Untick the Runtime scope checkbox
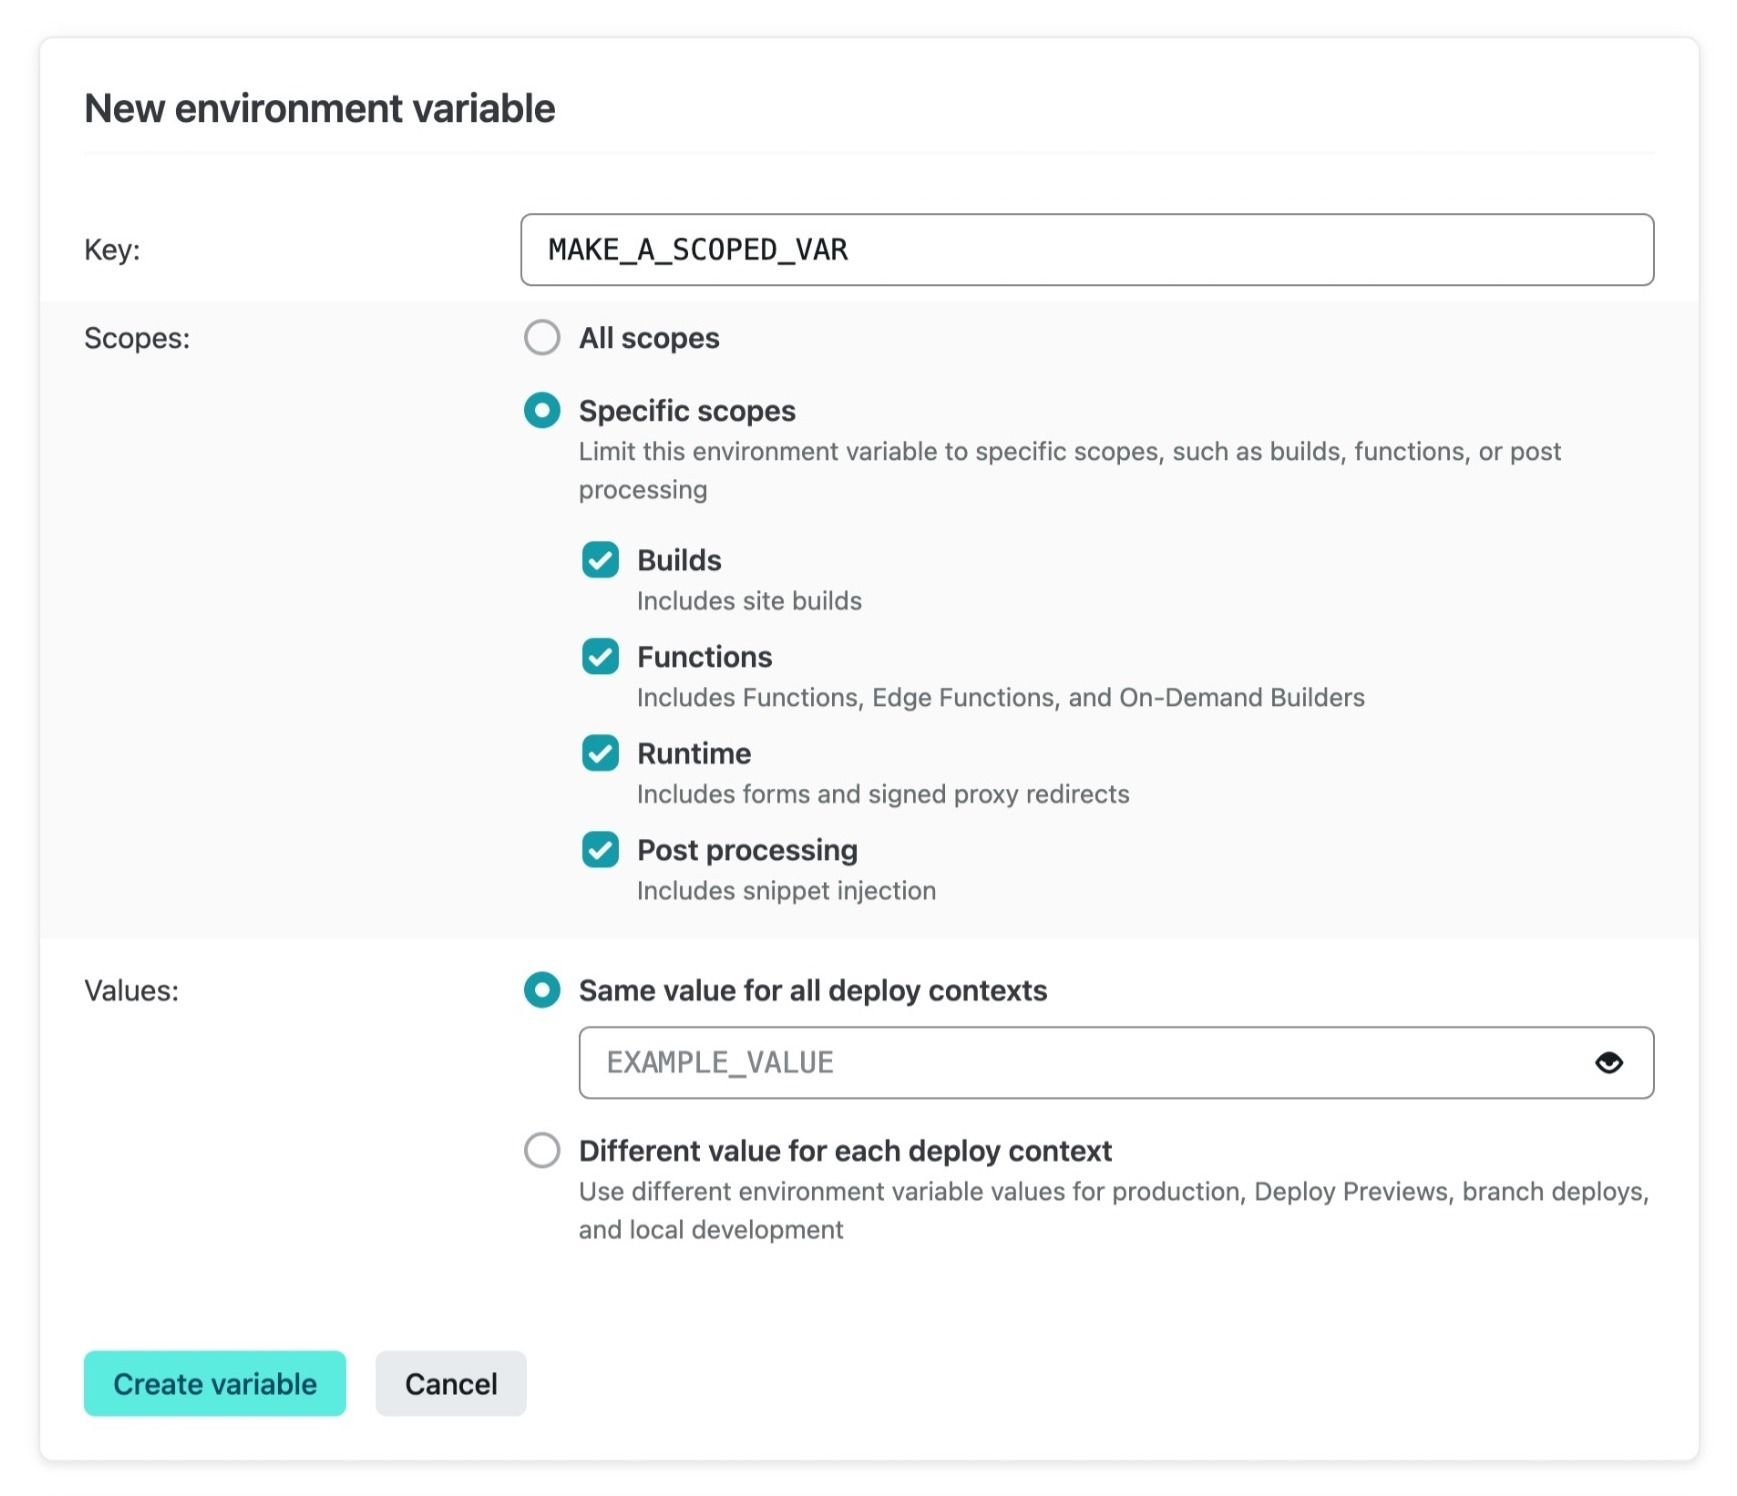The width and height of the screenshot is (1737, 1496). 600,753
